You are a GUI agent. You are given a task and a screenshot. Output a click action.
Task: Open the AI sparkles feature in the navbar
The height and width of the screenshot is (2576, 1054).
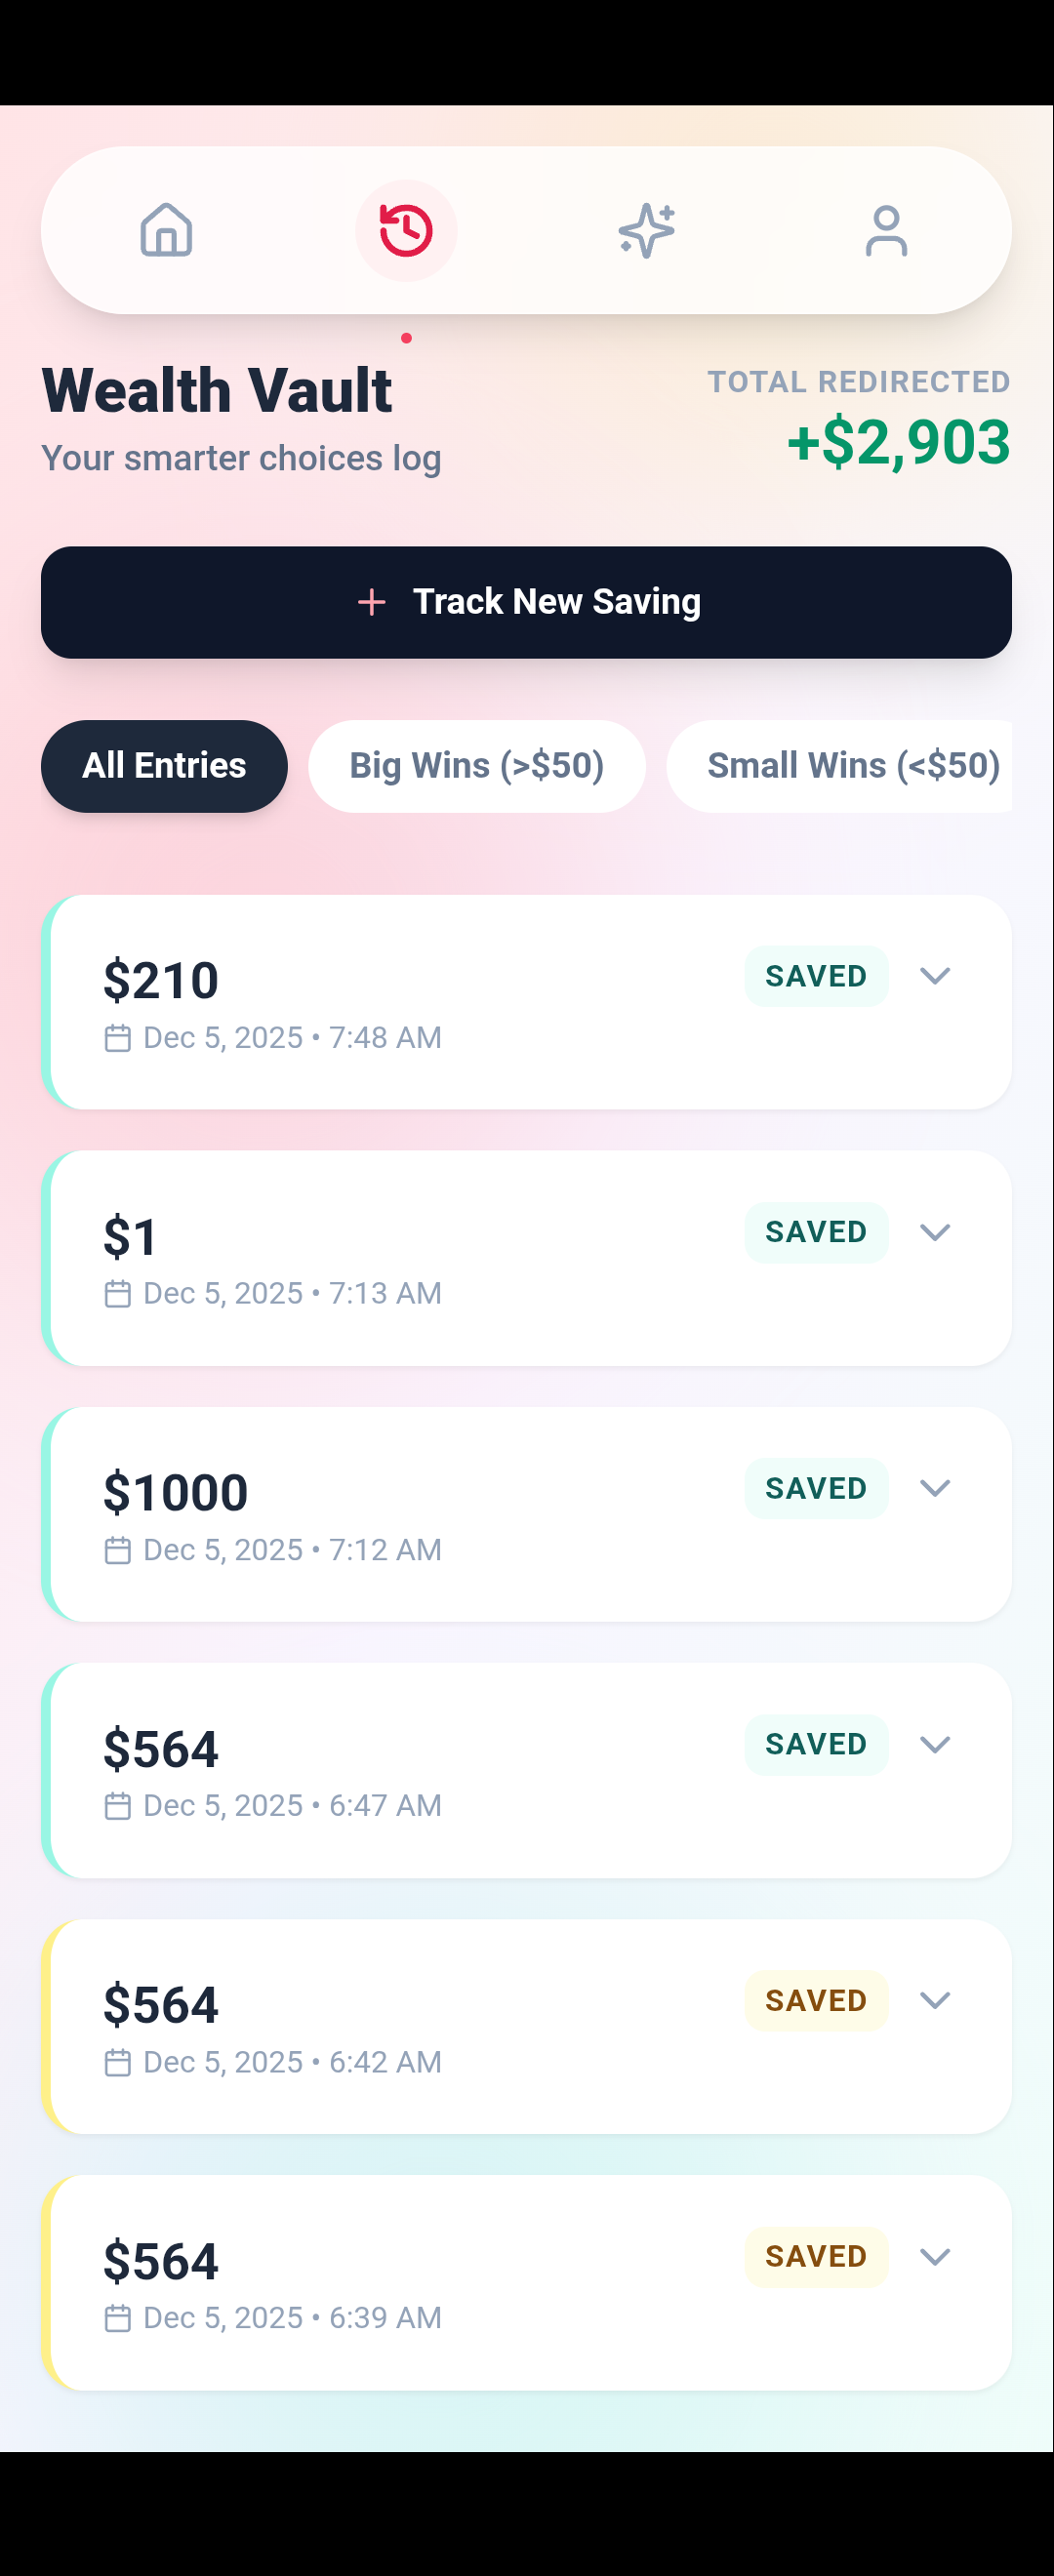point(646,230)
